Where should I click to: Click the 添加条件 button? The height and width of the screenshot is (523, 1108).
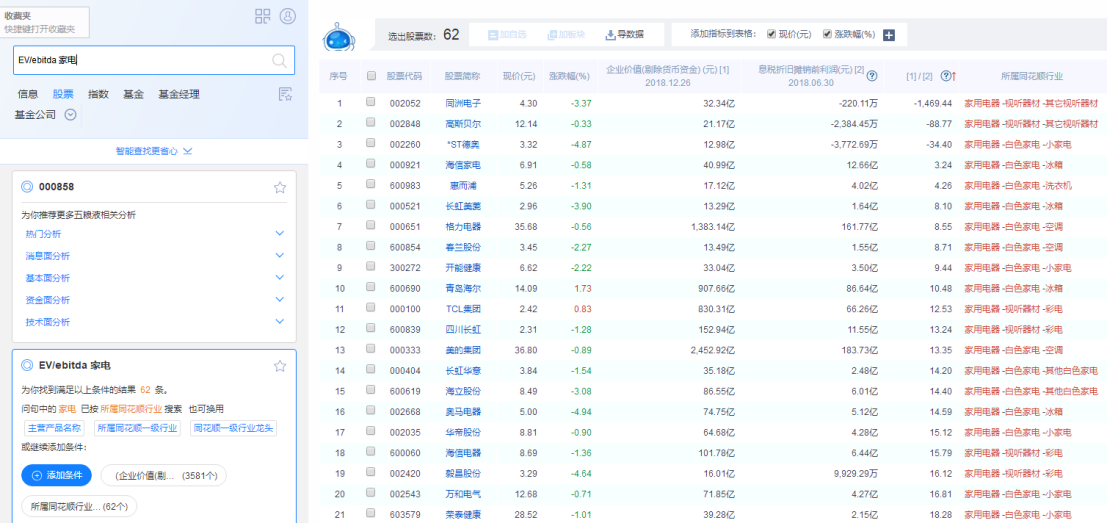[57, 476]
